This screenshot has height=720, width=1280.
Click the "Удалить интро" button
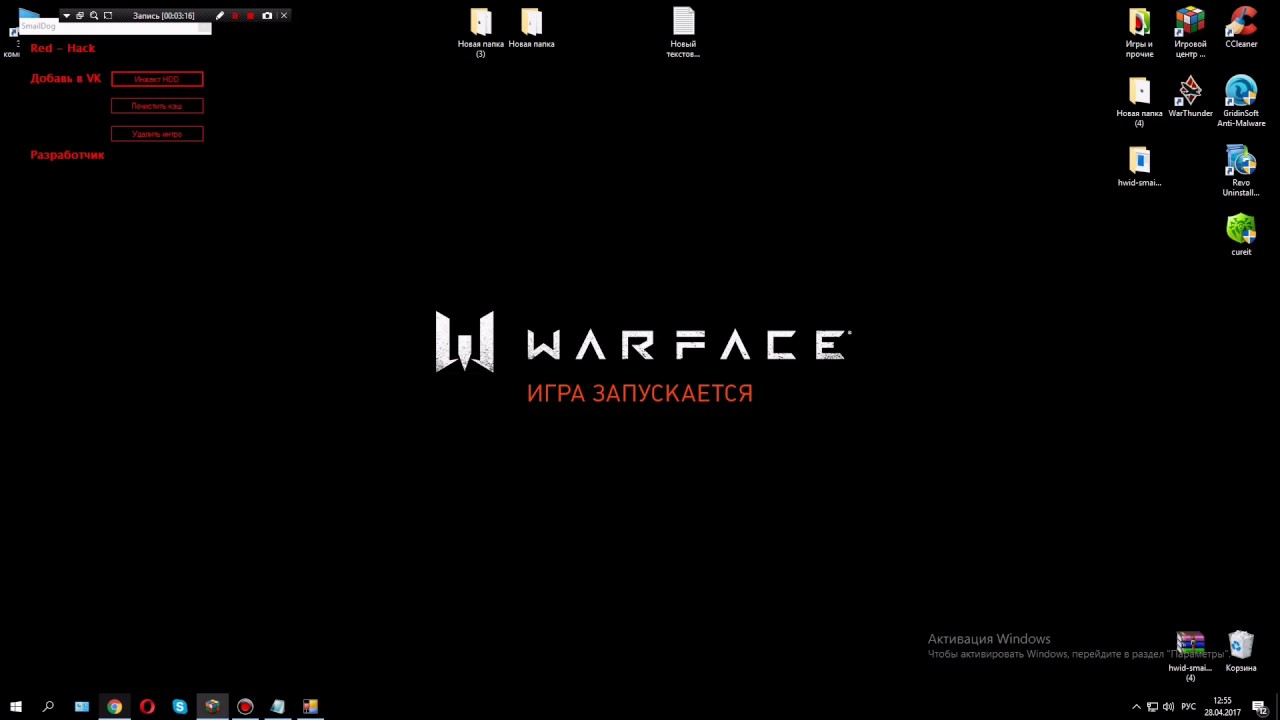[157, 134]
